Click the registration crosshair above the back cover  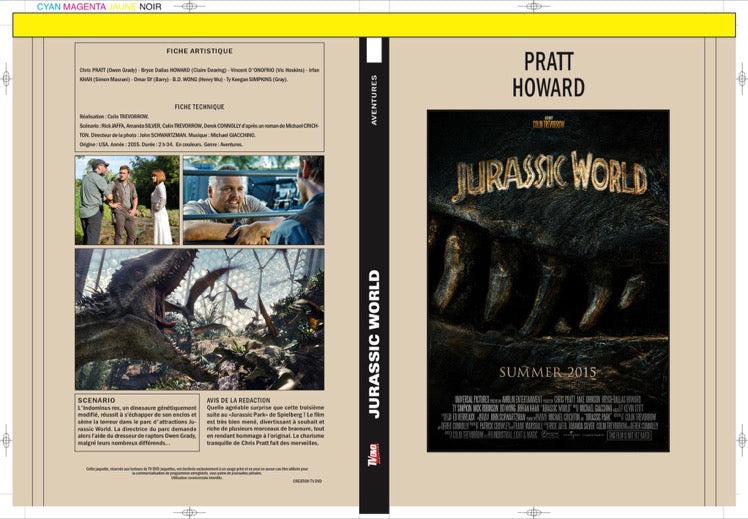(189, 6)
